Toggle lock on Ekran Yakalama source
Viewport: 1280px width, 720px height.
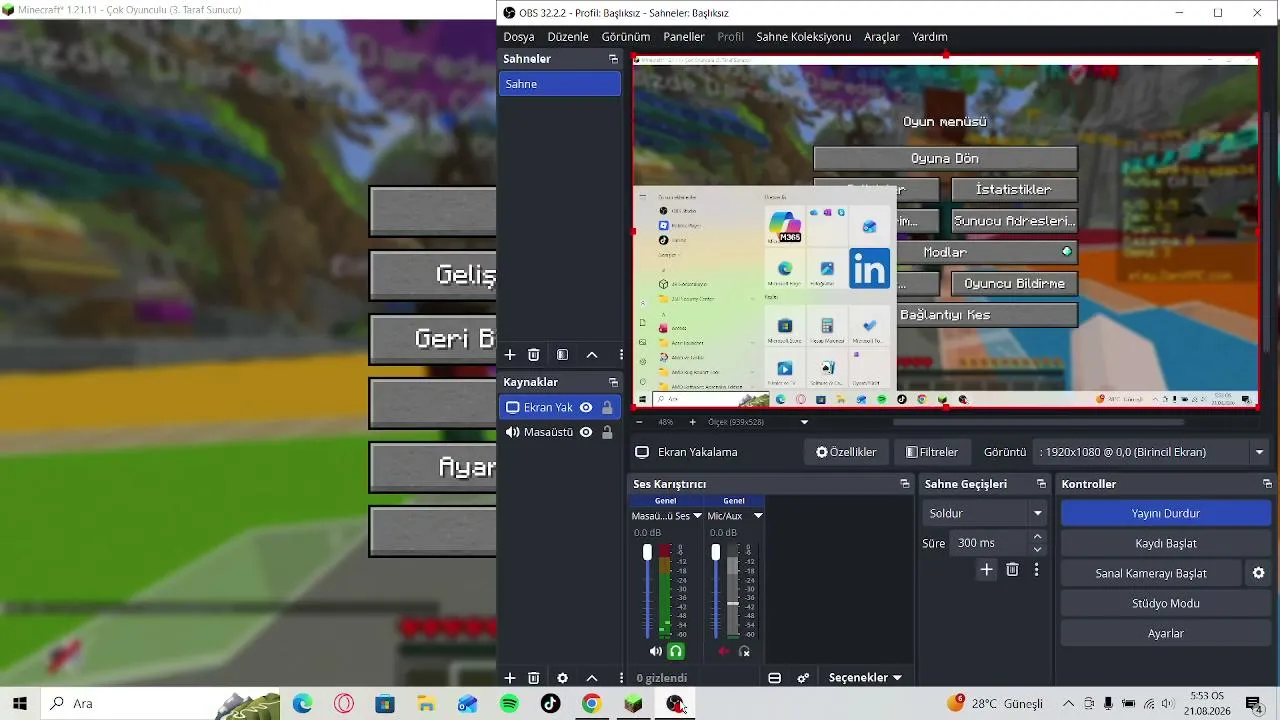pos(607,407)
